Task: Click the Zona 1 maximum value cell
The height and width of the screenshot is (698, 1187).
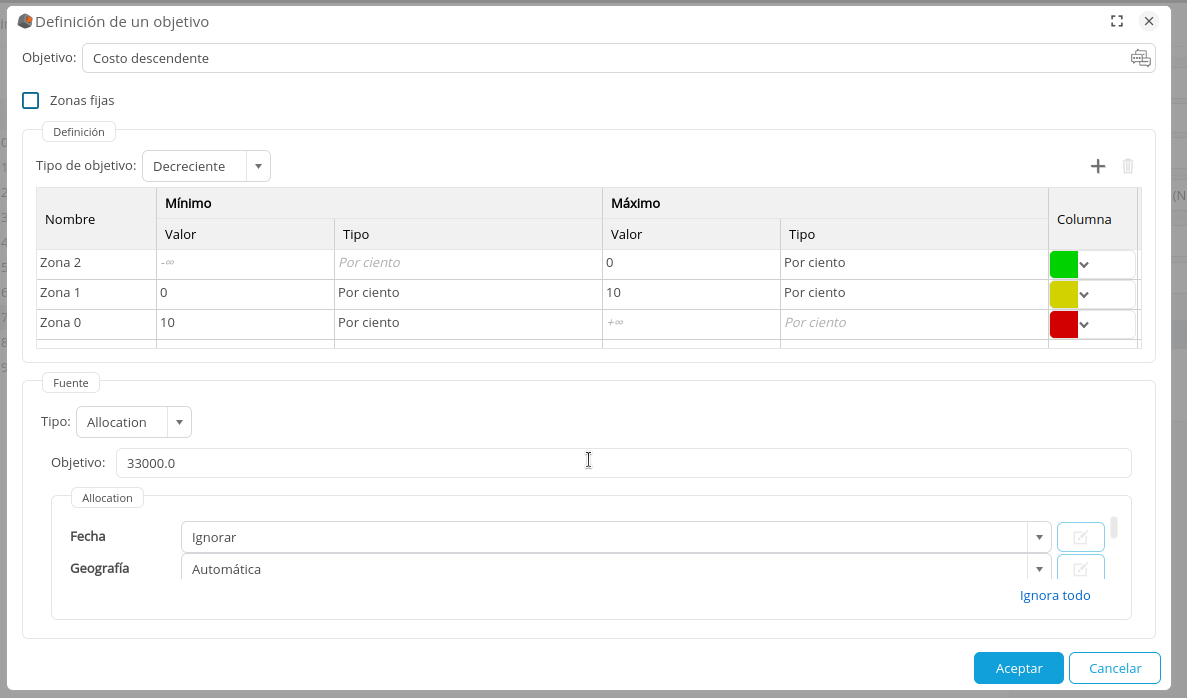Action: [x=690, y=293]
